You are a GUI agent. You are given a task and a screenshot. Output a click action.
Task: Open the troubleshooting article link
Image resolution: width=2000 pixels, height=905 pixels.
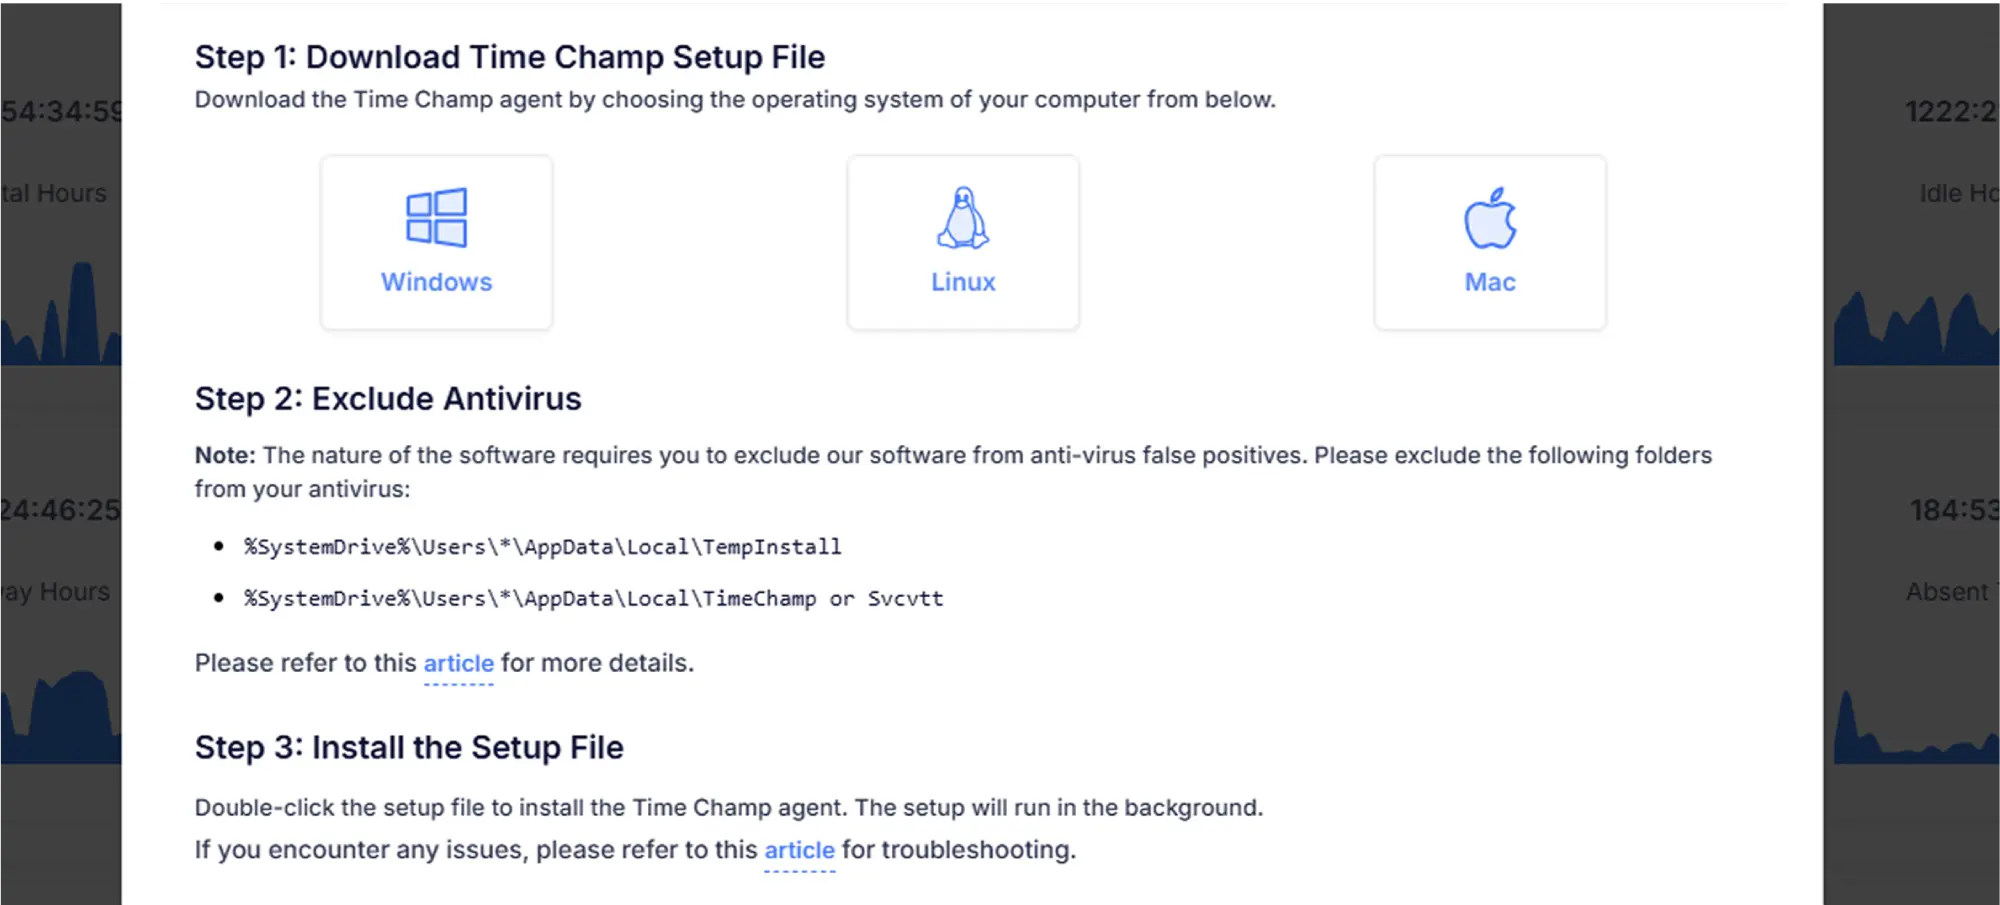[x=799, y=850]
